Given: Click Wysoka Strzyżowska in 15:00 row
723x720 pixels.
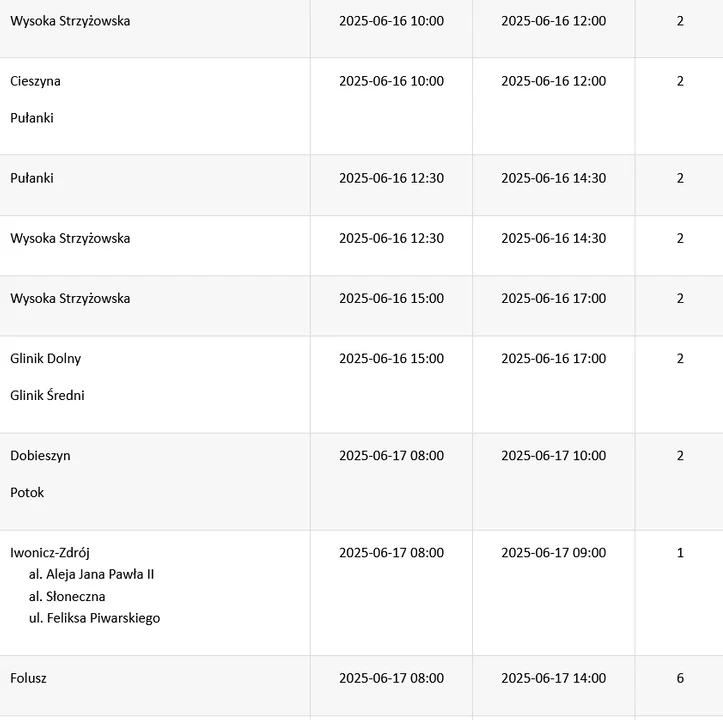Looking at the screenshot, I should [x=70, y=298].
